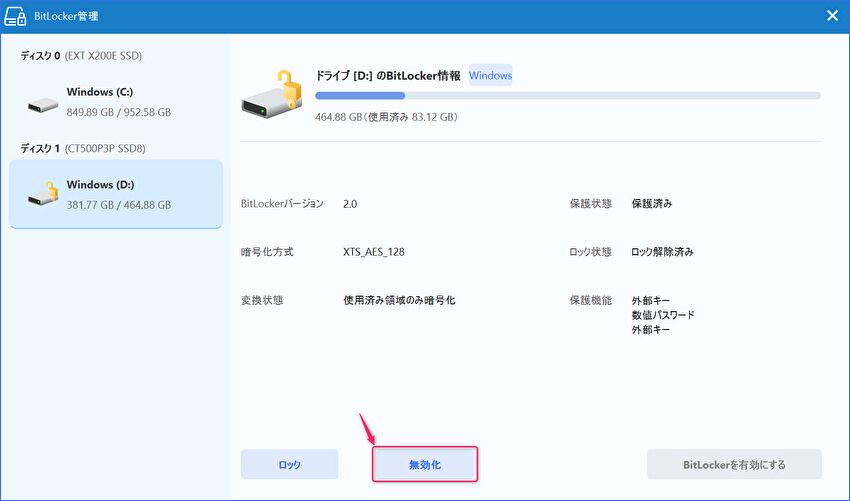Click the 使用済み領域のみ暗号化 value
850x501 pixels.
click(x=400, y=300)
